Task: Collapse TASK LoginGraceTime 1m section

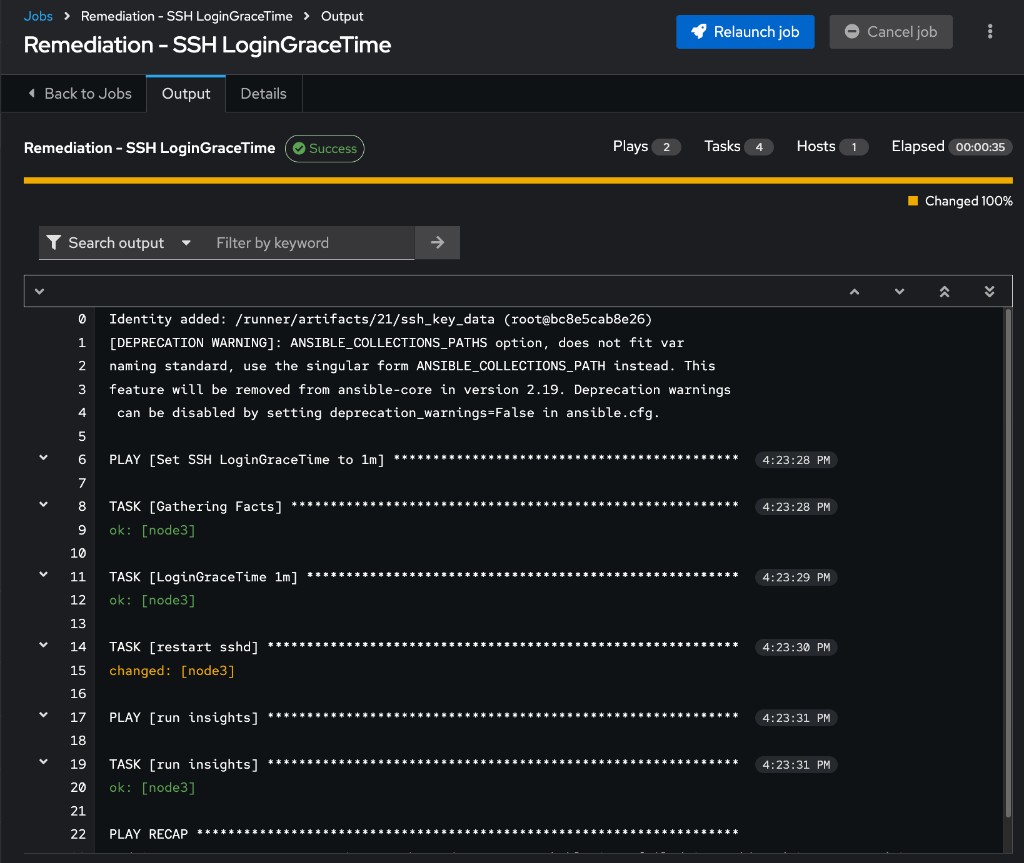Action: point(43,575)
